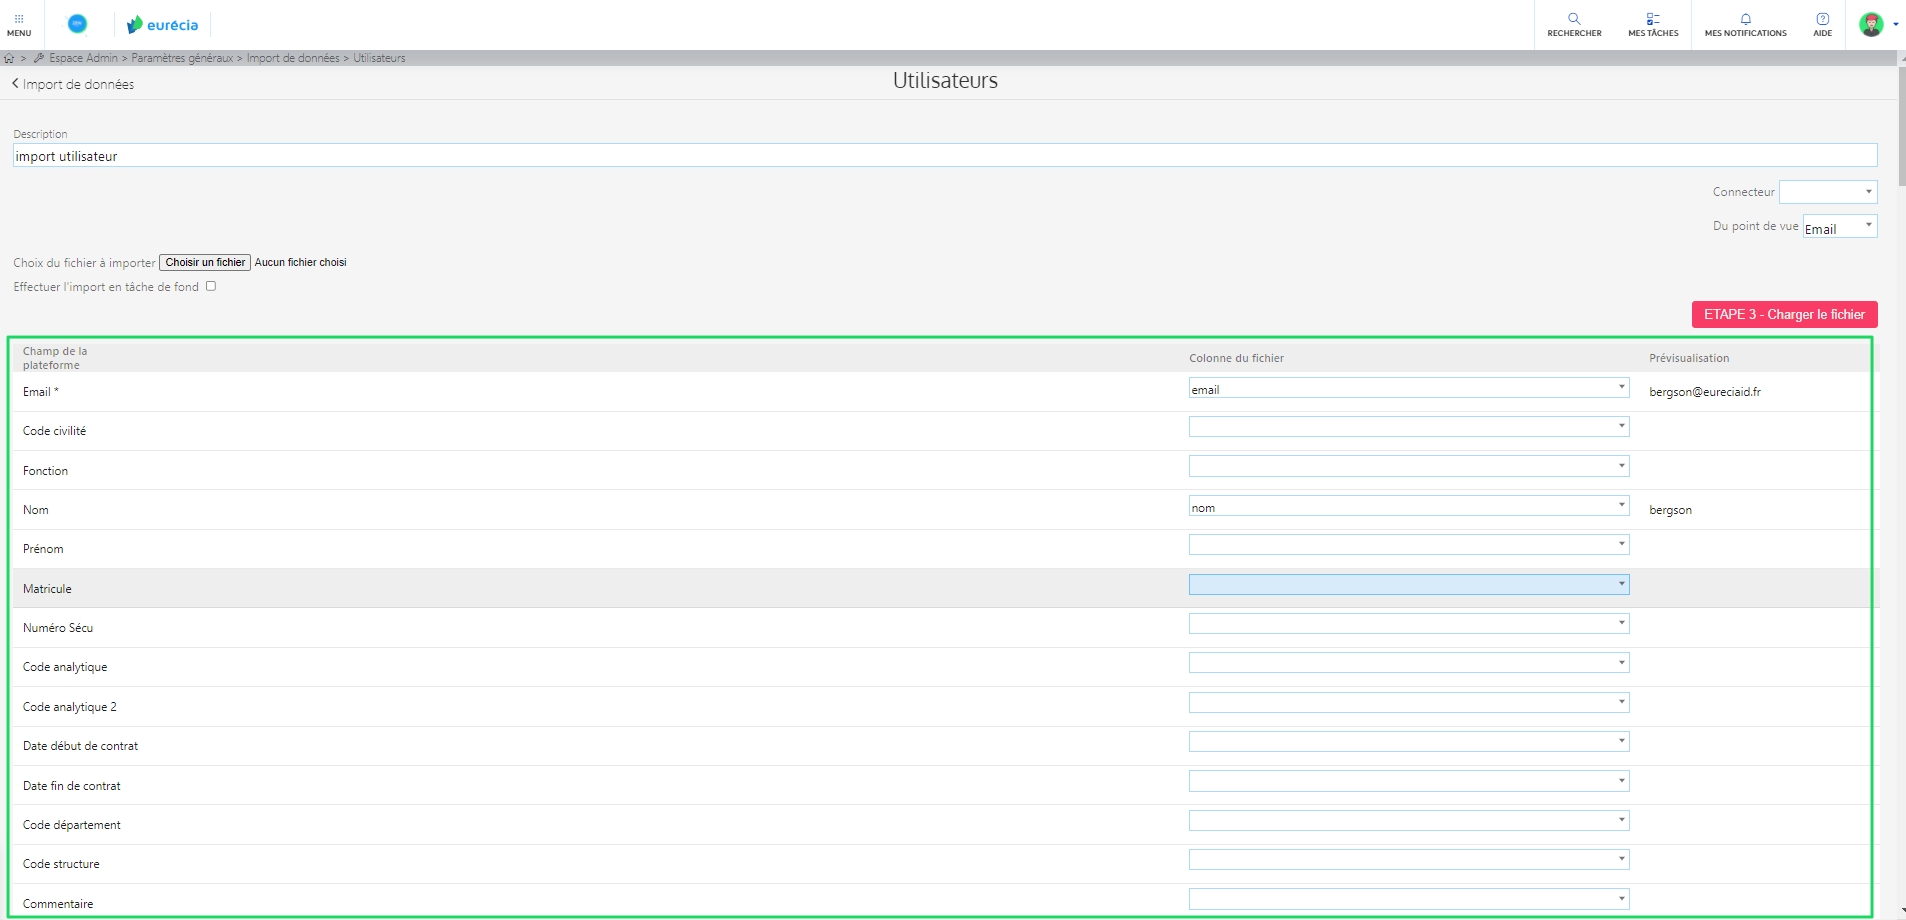
Task: Click the Matricule row label
Action: click(47, 589)
